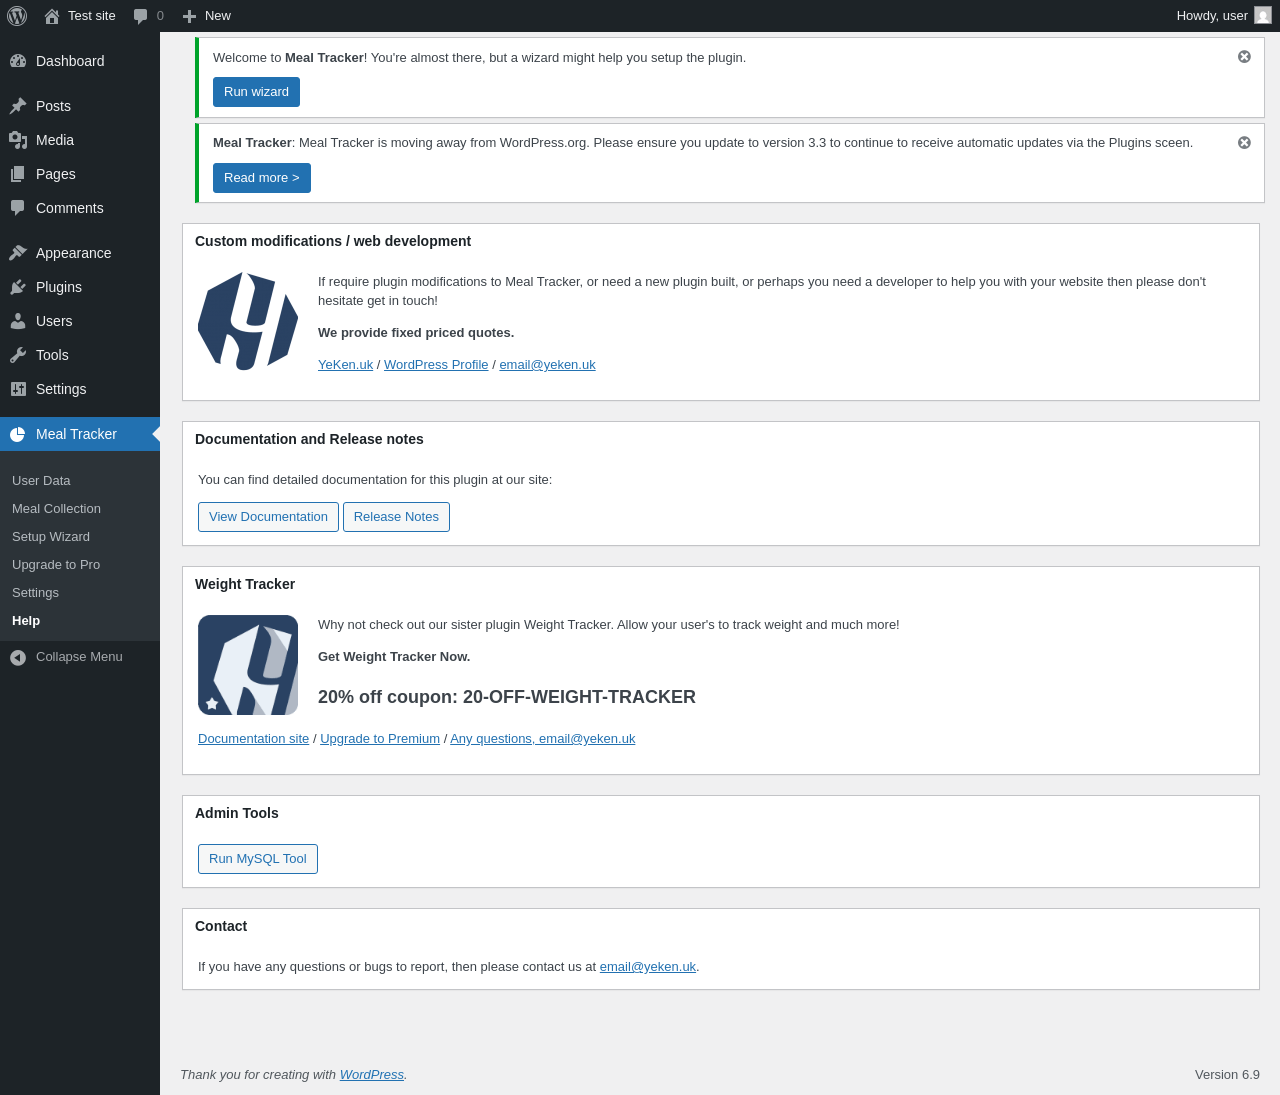Viewport: 1280px width, 1095px height.
Task: Open the Pages menu label
Action: (x=56, y=174)
